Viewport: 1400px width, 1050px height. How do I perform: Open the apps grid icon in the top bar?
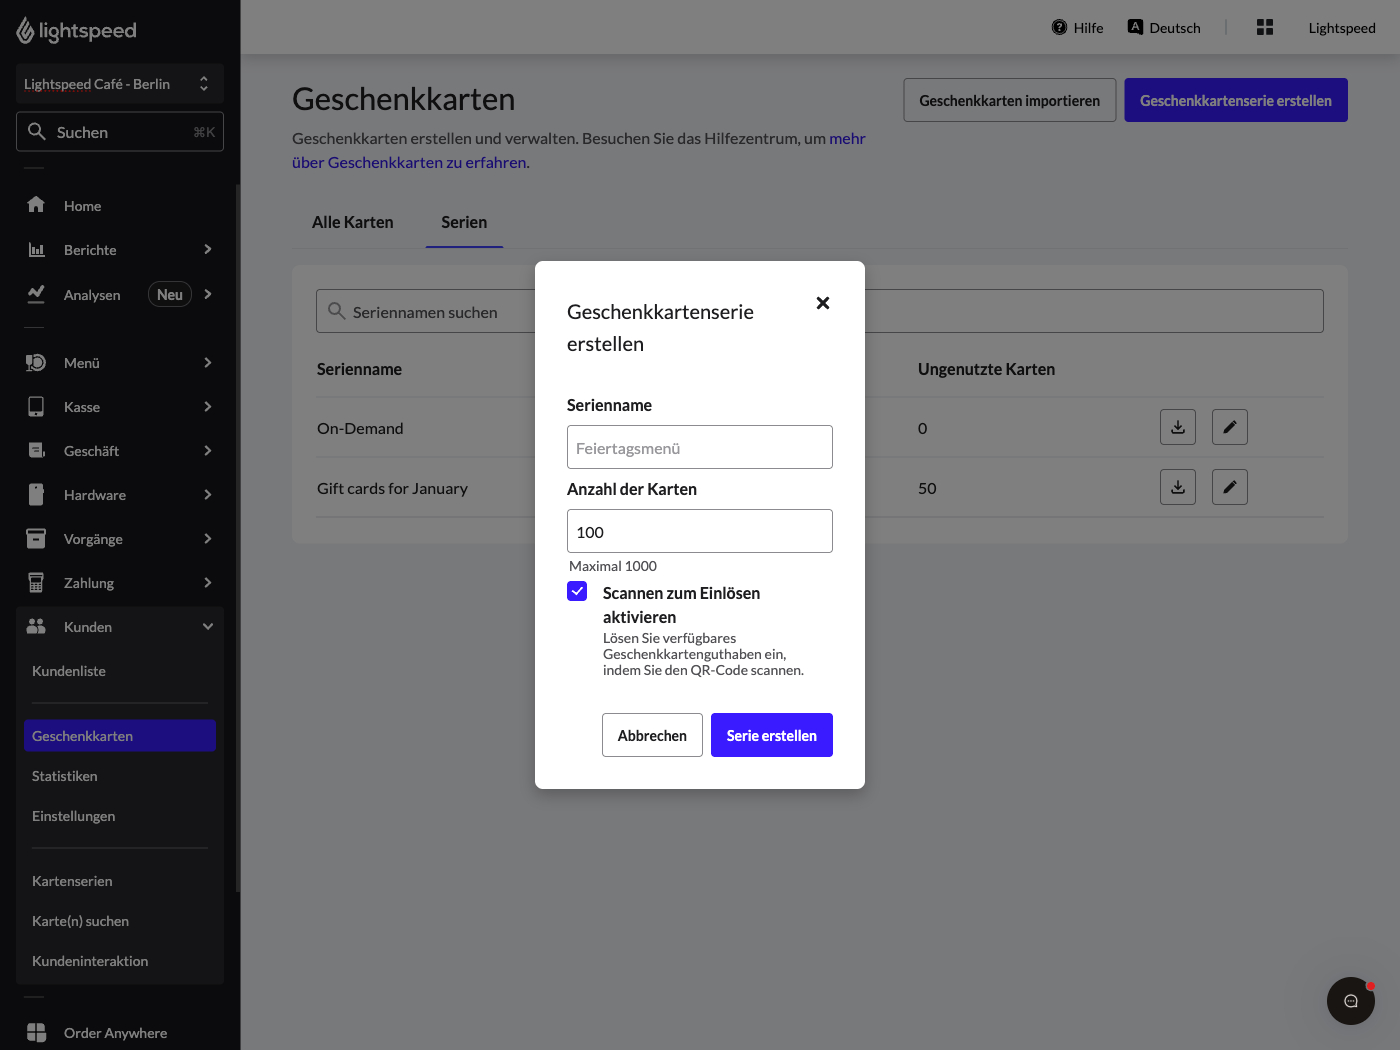[x=1265, y=27]
